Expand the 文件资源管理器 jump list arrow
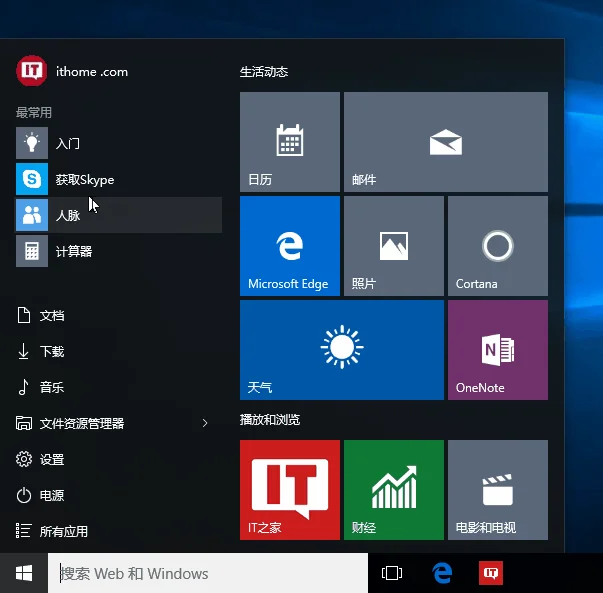 pos(205,423)
